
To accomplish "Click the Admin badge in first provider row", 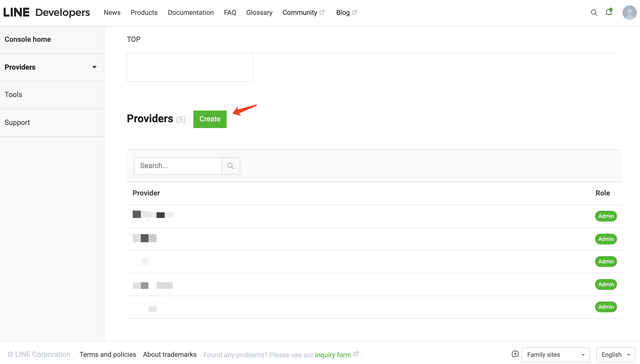I will pyautogui.click(x=606, y=216).
